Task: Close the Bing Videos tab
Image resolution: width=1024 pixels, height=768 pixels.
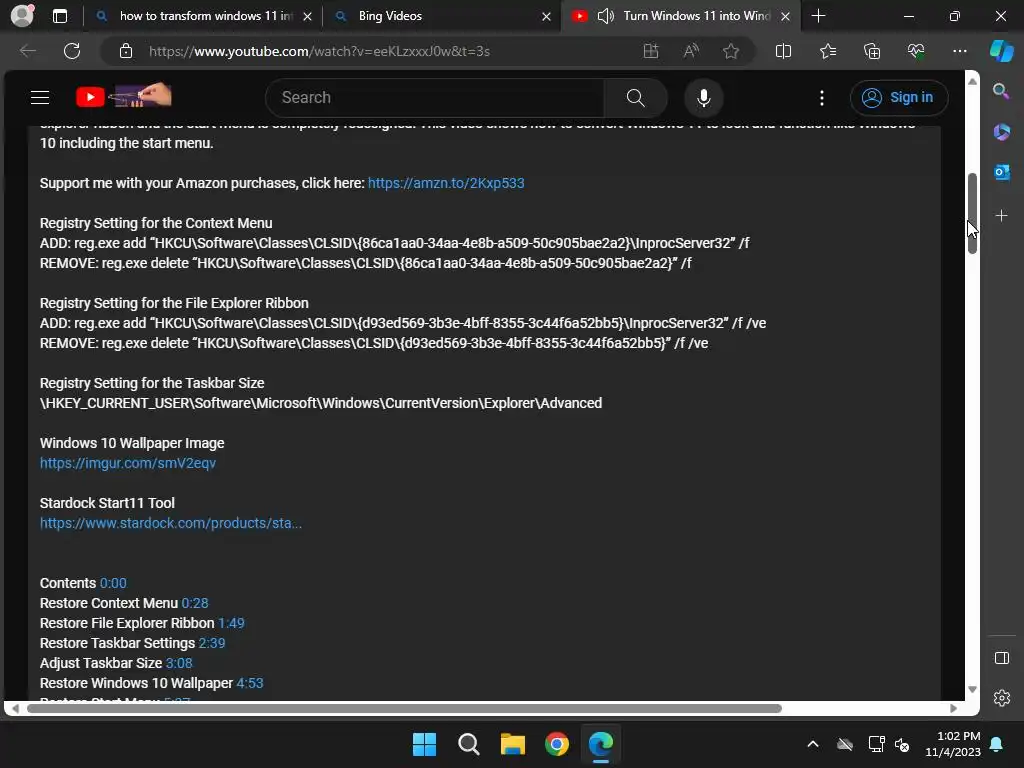Action: tap(546, 16)
